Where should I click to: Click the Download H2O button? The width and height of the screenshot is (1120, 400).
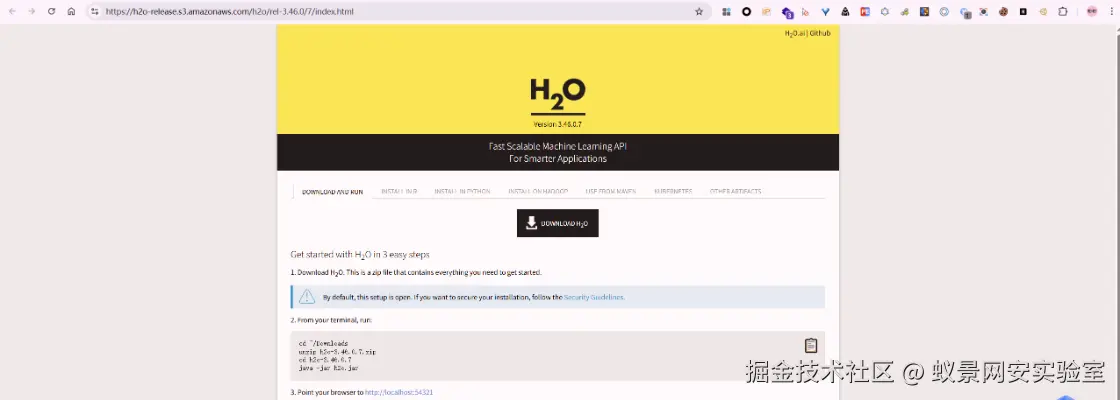(x=558, y=223)
